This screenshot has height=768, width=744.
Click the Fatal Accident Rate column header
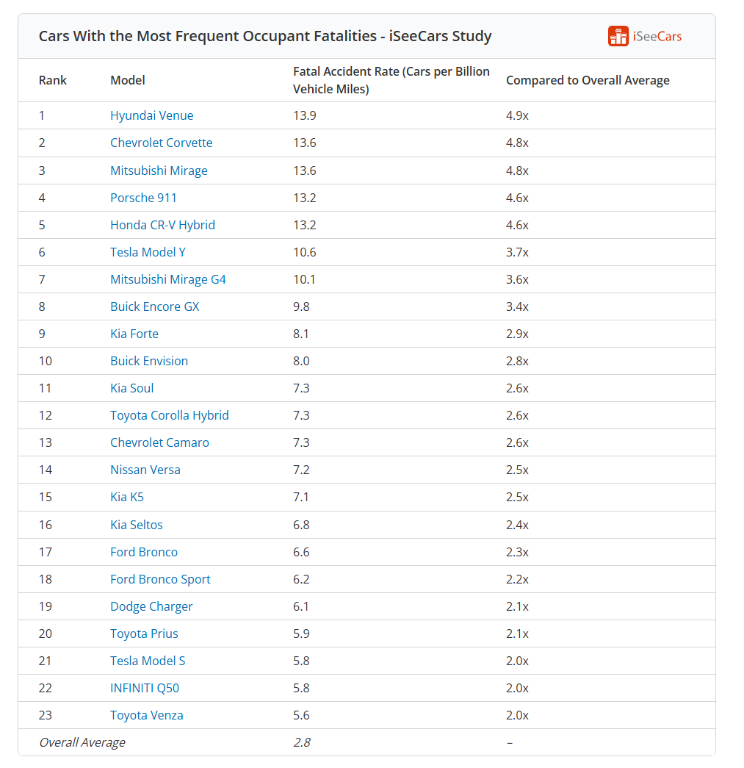click(x=391, y=80)
